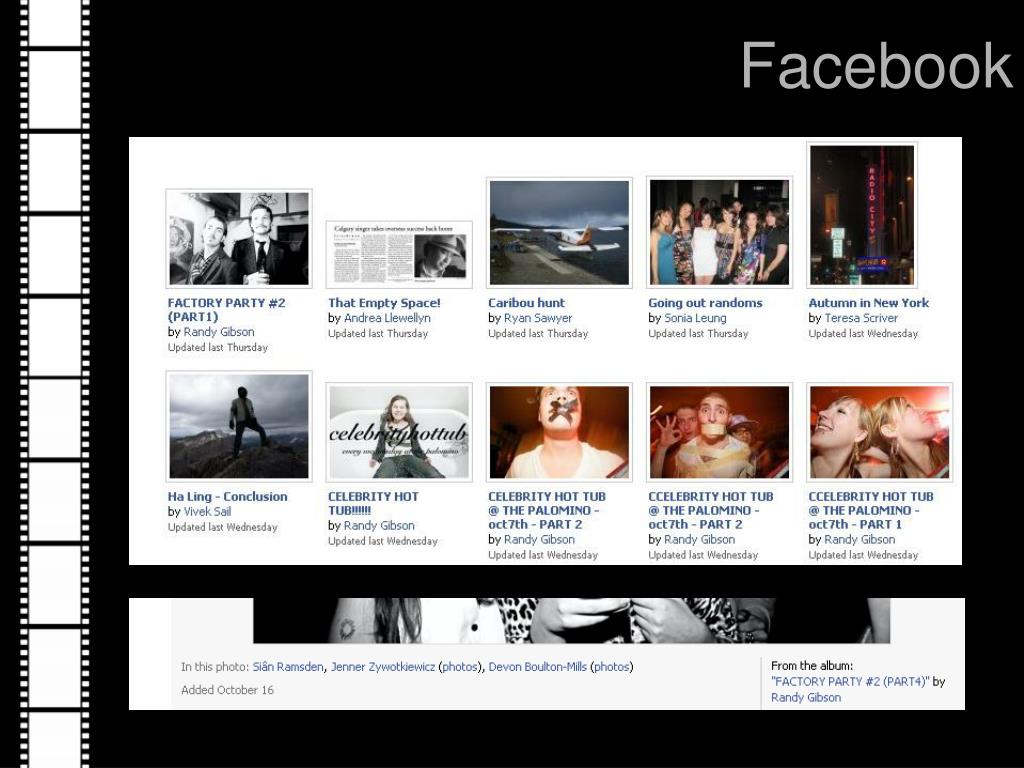The image size is (1024, 768).
Task: Open celebrityhottub bathtub thumbnail
Action: click(x=399, y=432)
